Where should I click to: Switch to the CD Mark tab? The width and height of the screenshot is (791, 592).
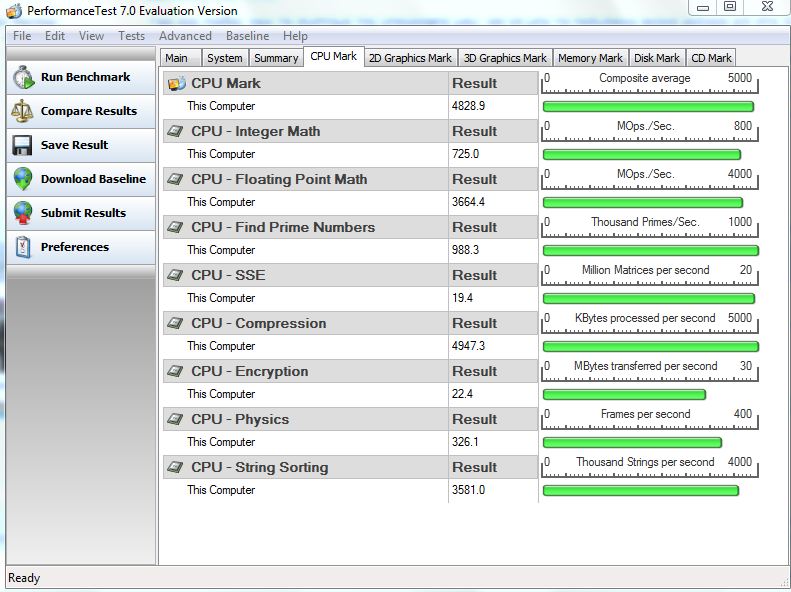pyautogui.click(x=711, y=58)
